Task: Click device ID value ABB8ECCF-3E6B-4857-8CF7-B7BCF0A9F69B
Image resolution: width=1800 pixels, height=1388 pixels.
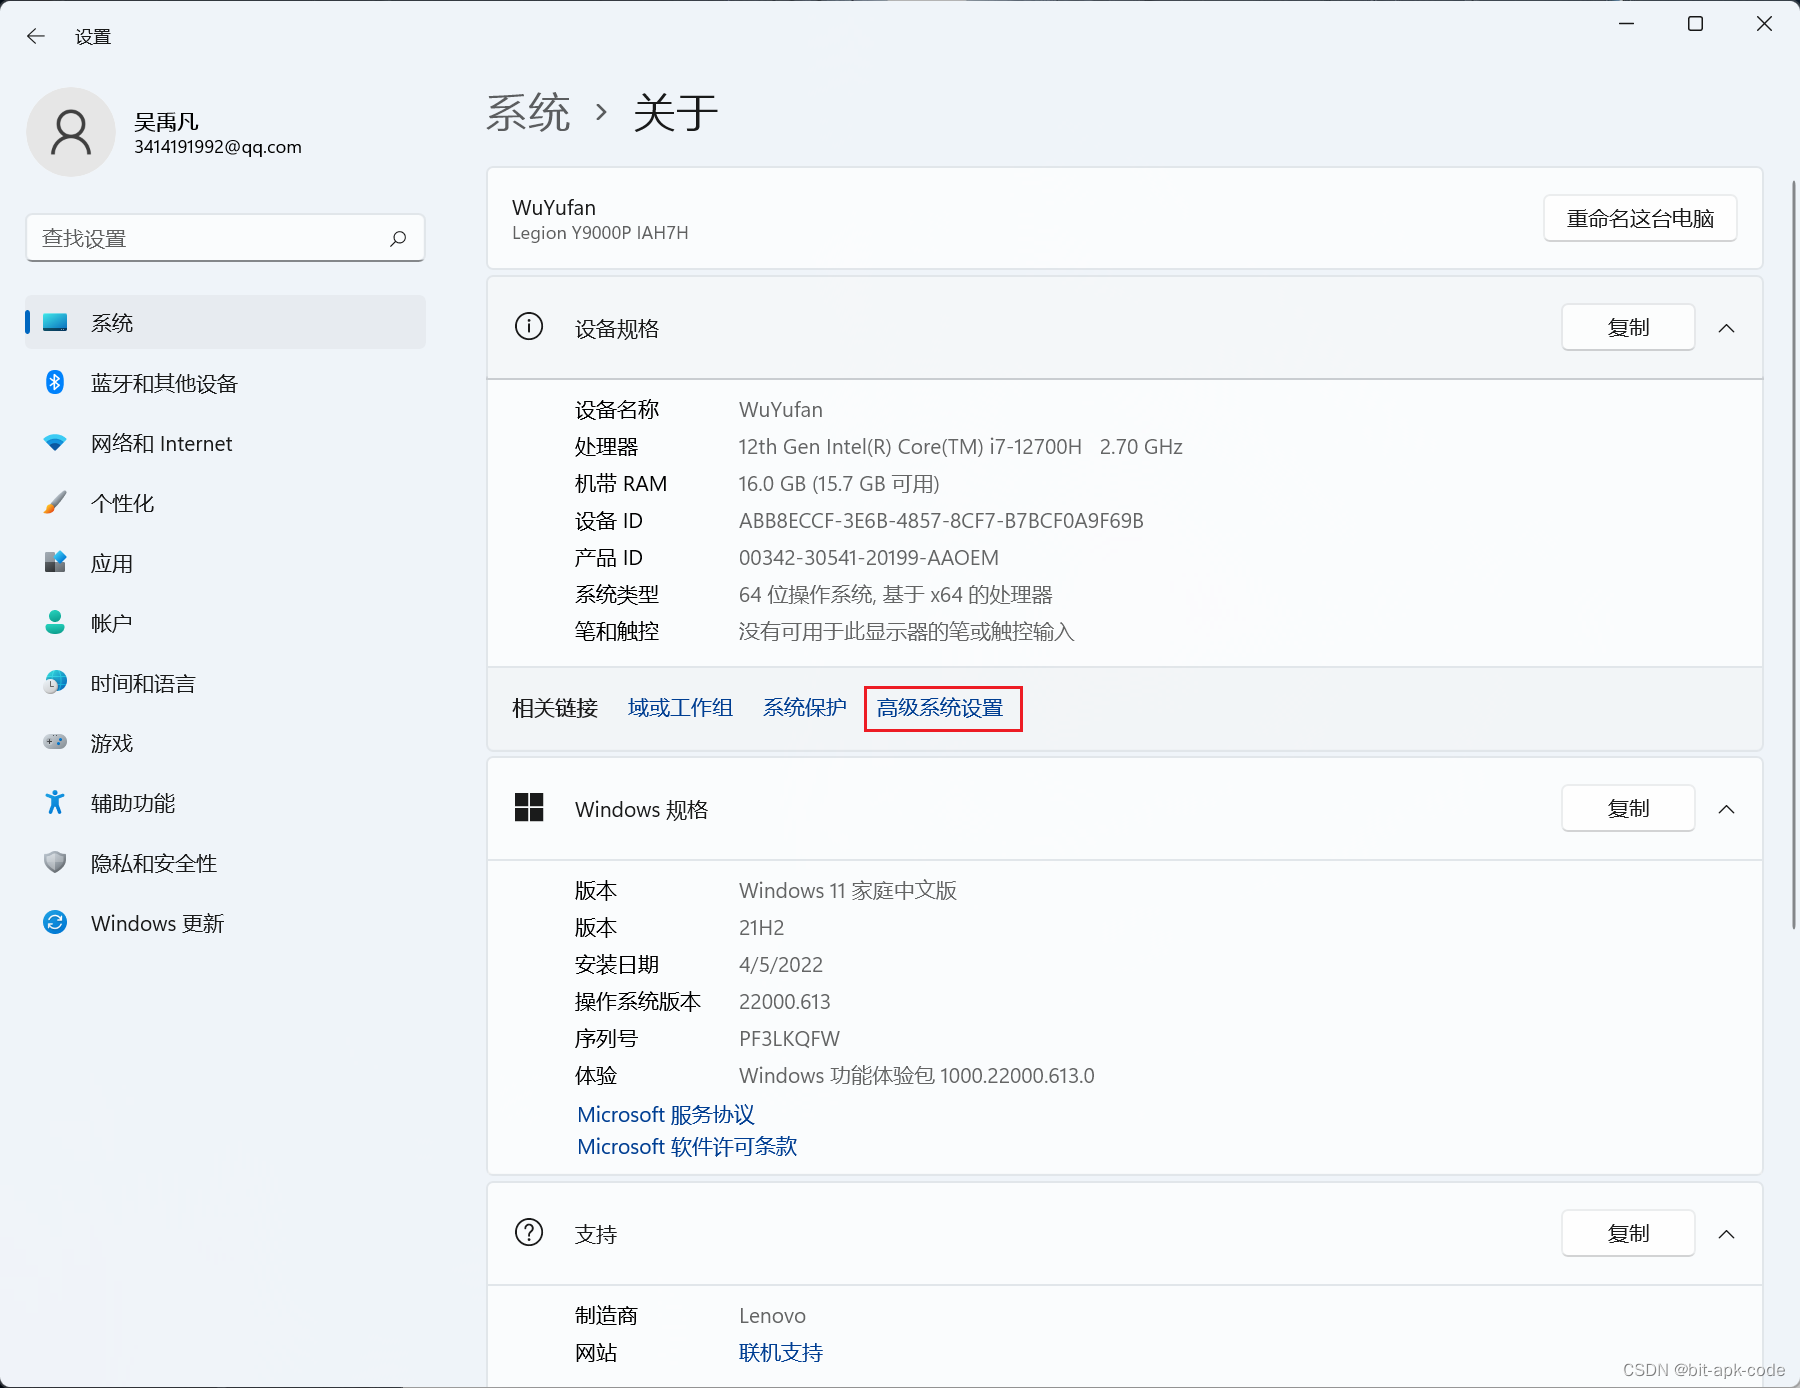Action: (x=941, y=520)
